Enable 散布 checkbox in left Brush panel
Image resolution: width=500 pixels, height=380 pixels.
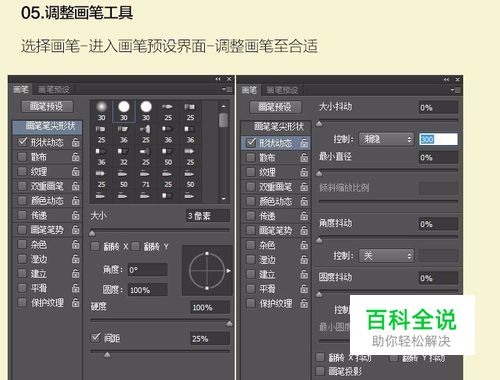(x=22, y=157)
